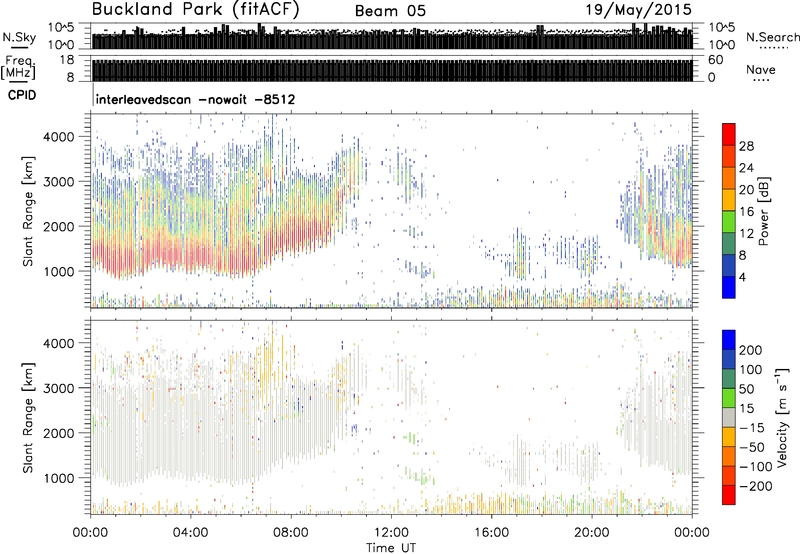Click the '16:00' time tick label

491,532
